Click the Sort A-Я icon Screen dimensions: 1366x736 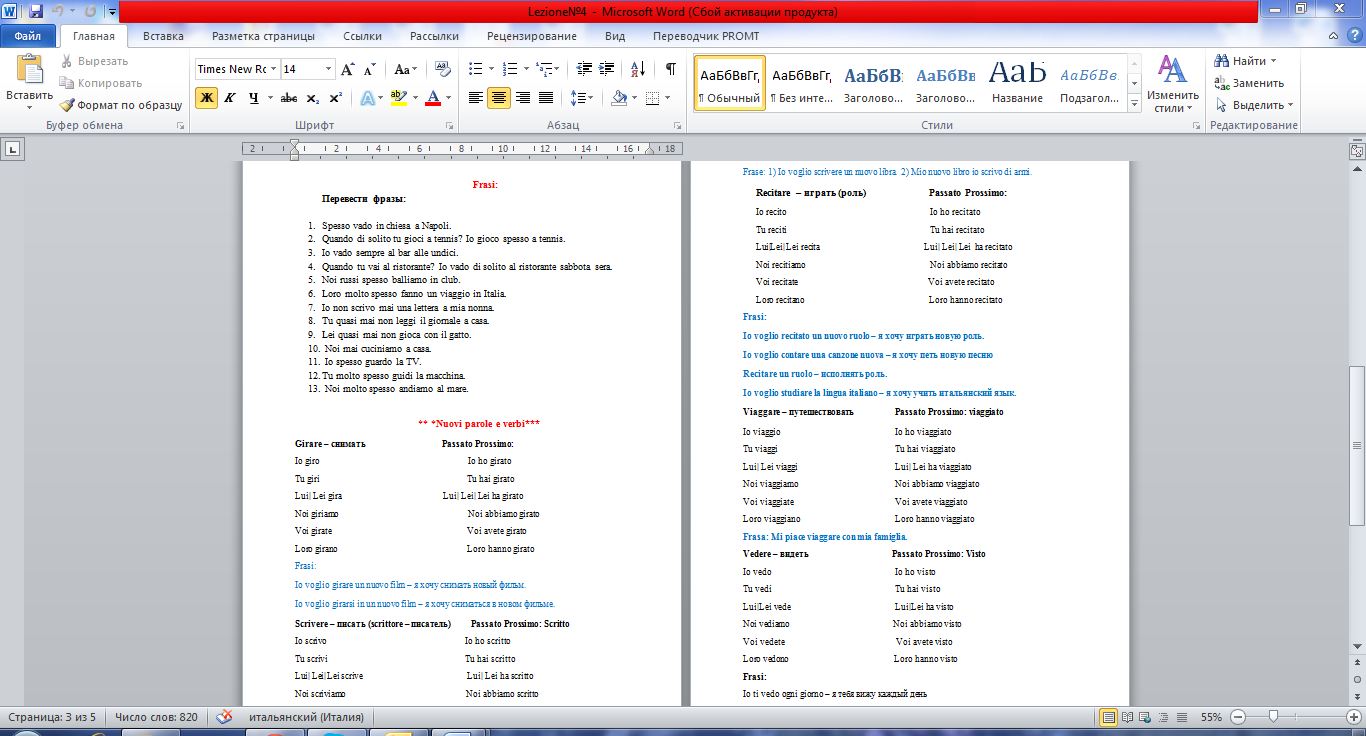(639, 69)
